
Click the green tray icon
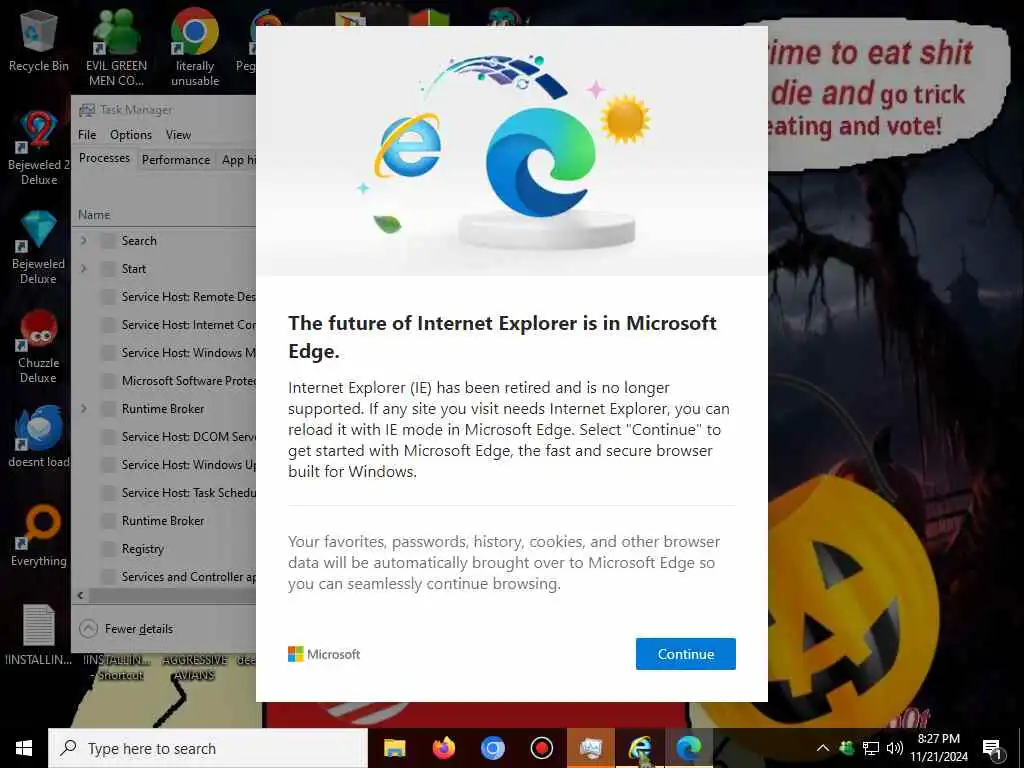point(846,748)
